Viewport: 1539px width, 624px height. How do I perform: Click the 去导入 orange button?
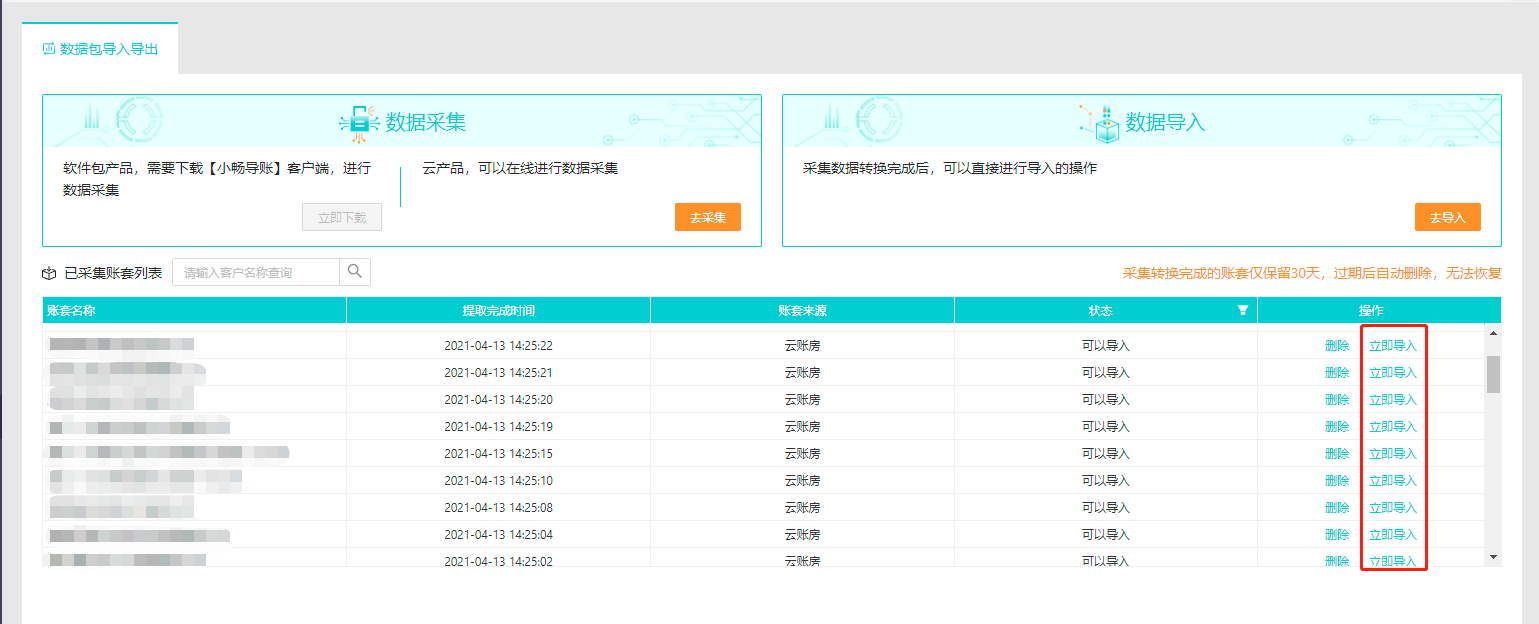[1448, 217]
